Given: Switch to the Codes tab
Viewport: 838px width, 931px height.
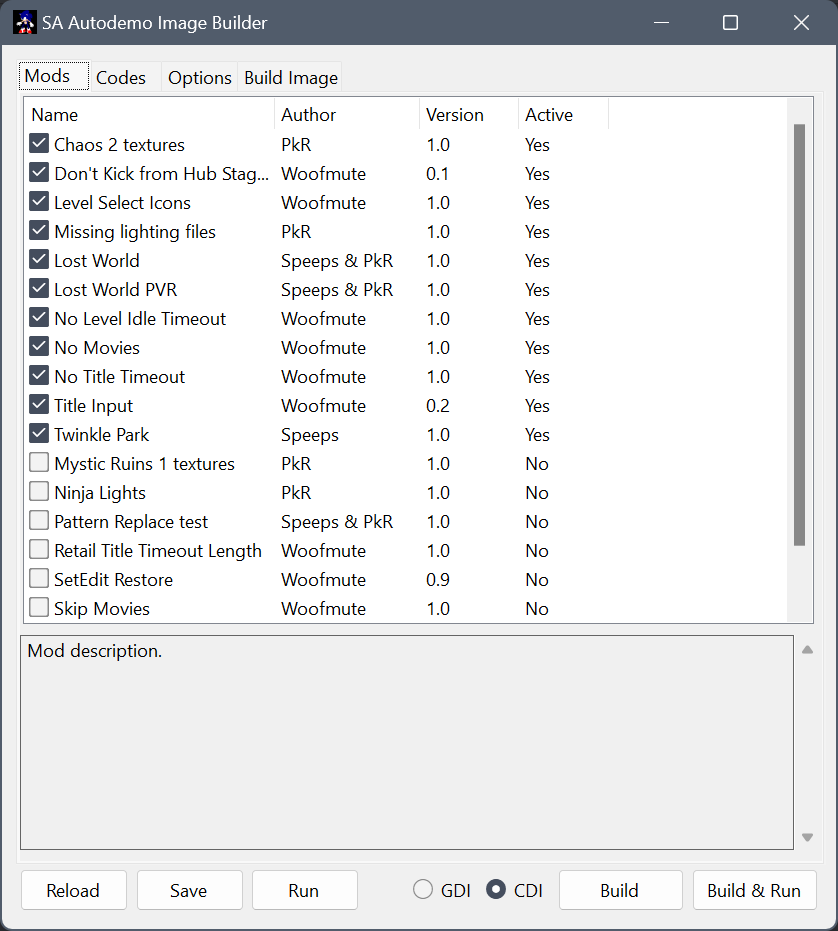Looking at the screenshot, I should 121,77.
